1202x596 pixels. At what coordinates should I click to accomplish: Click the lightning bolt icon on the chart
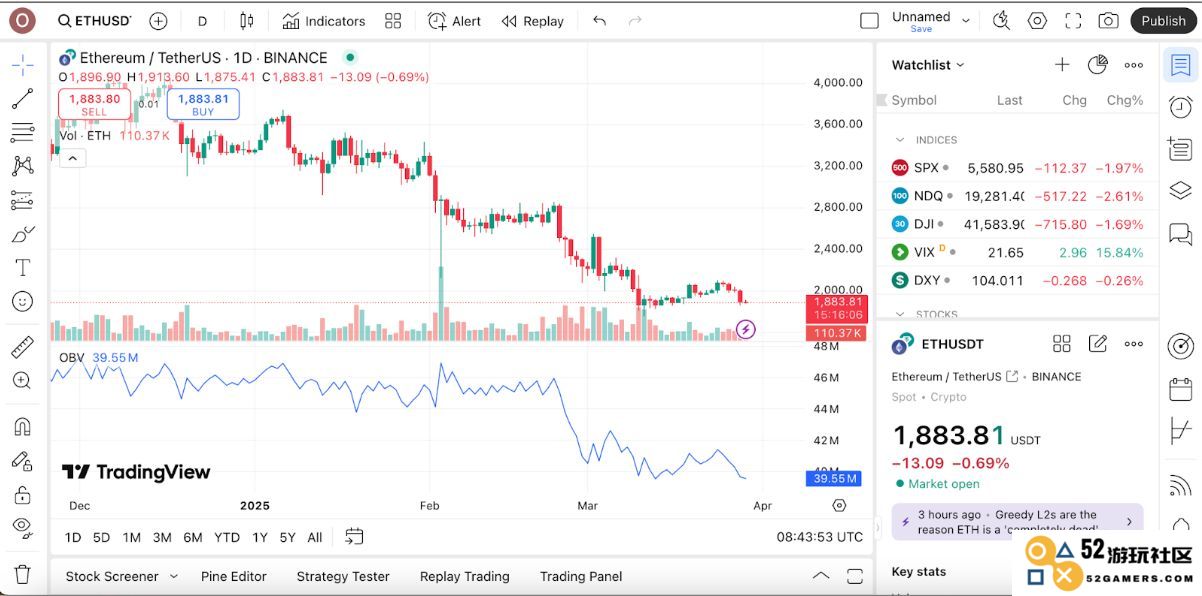745,329
